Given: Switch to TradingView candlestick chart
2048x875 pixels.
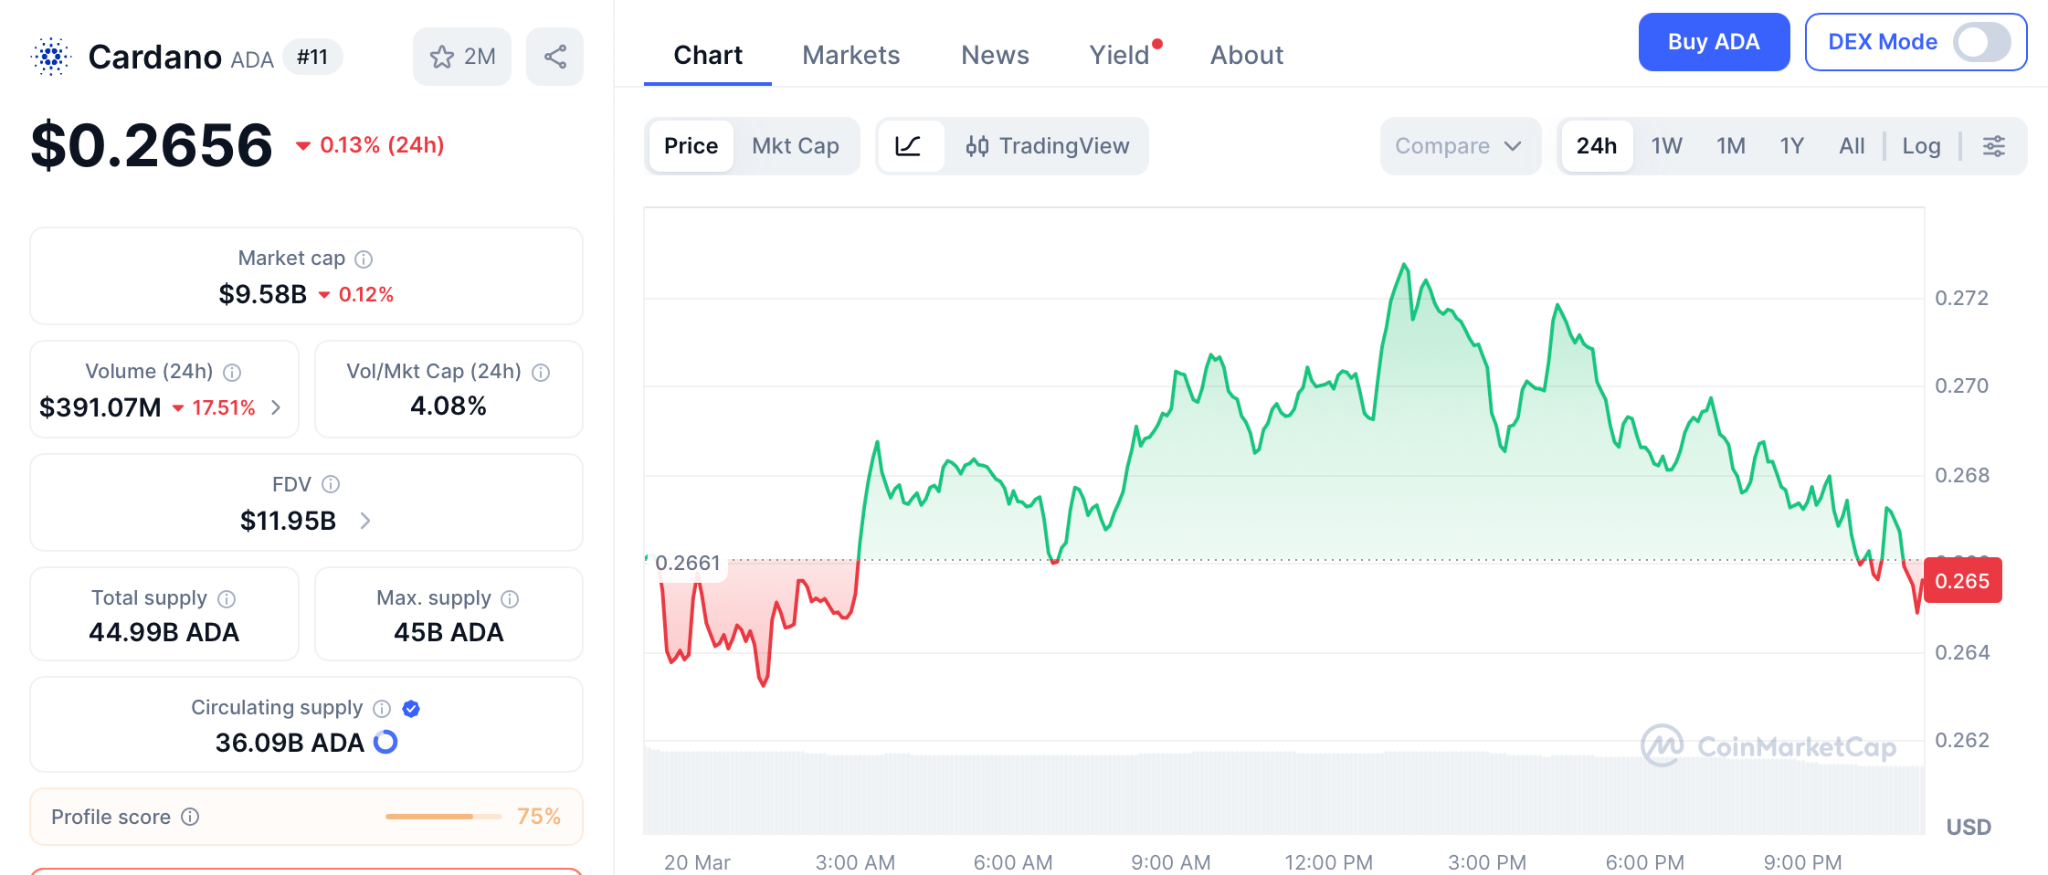Looking at the screenshot, I should coord(1047,146).
